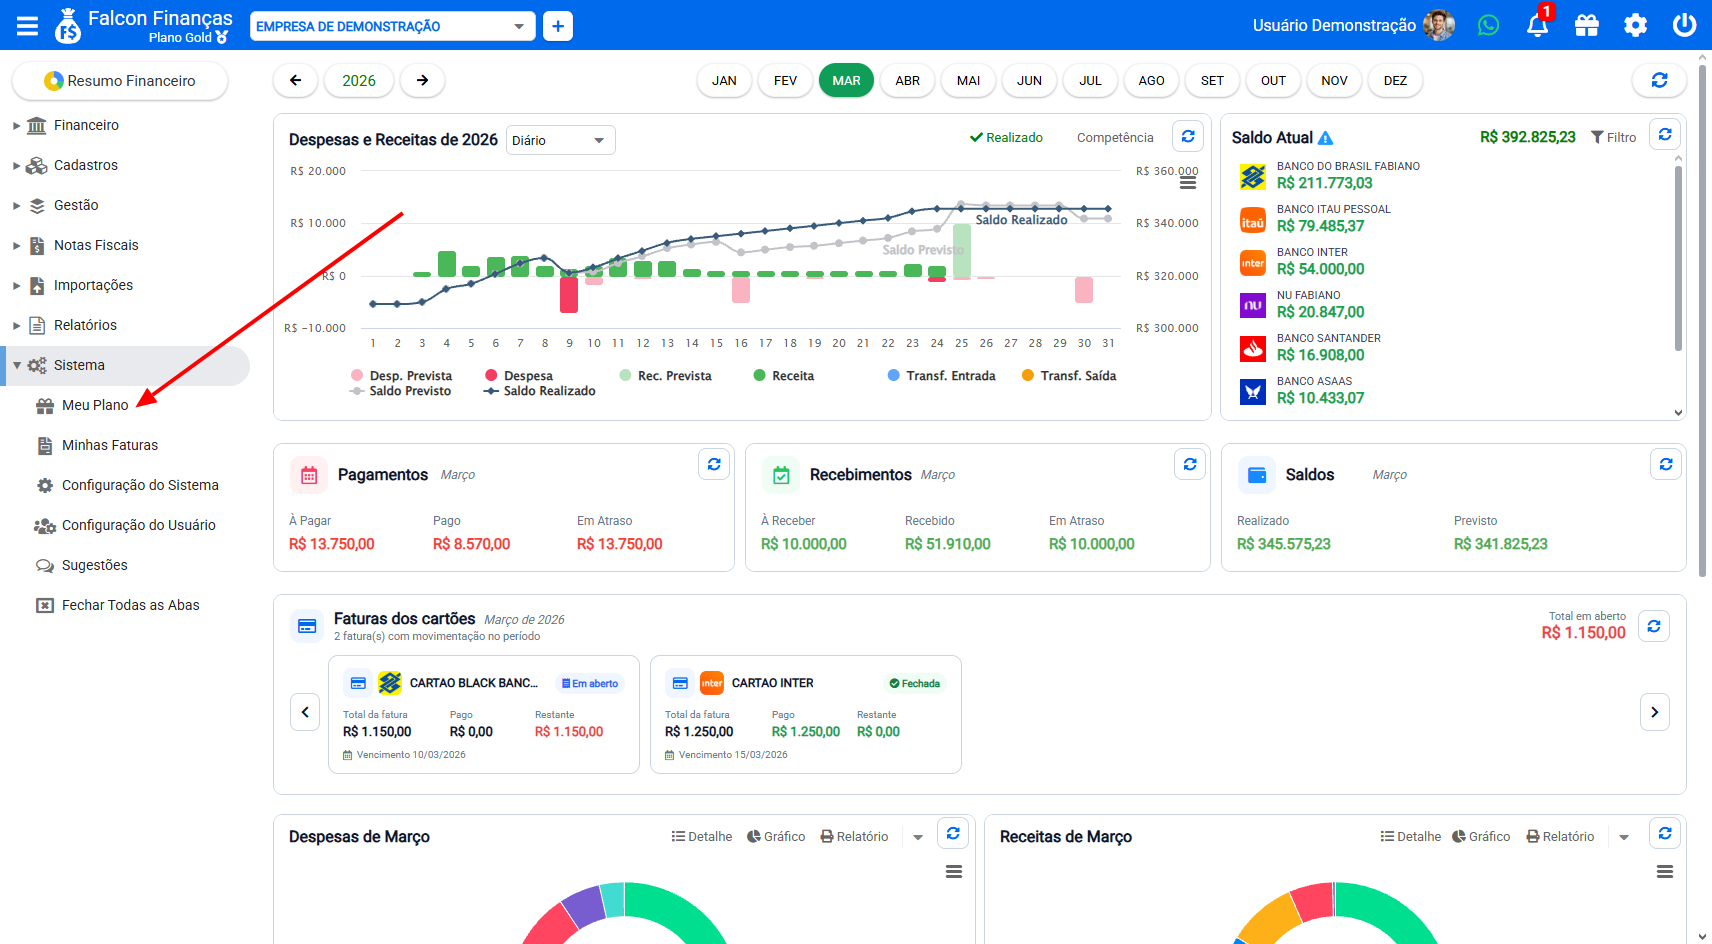Screen dimensions: 1712x944
Task: Click the power logout icon
Action: click(x=1684, y=25)
